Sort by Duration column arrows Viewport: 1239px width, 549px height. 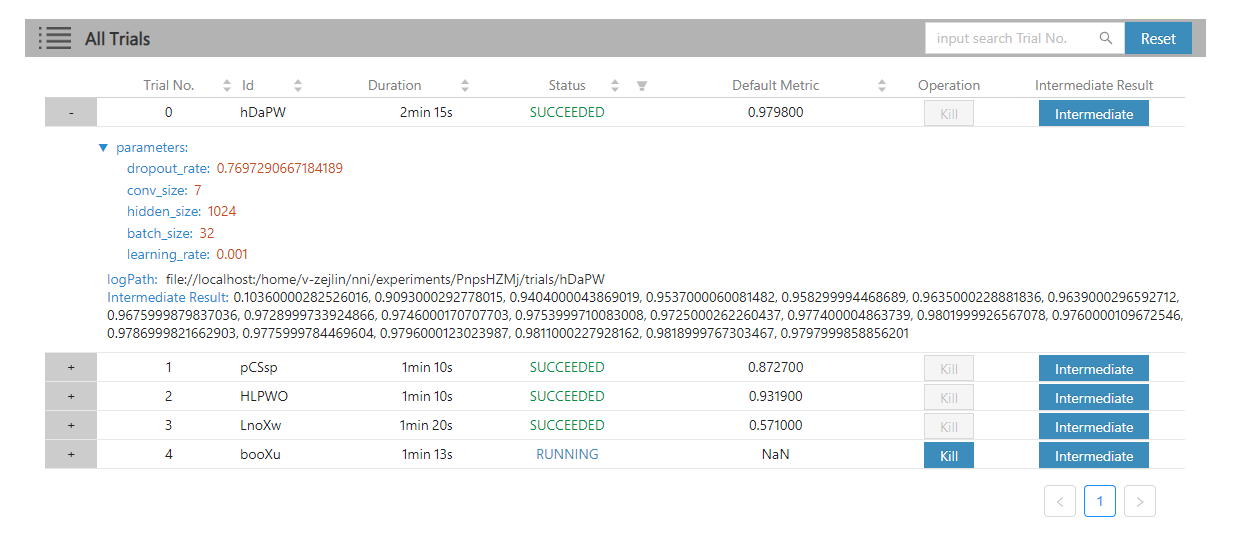[x=465, y=86]
